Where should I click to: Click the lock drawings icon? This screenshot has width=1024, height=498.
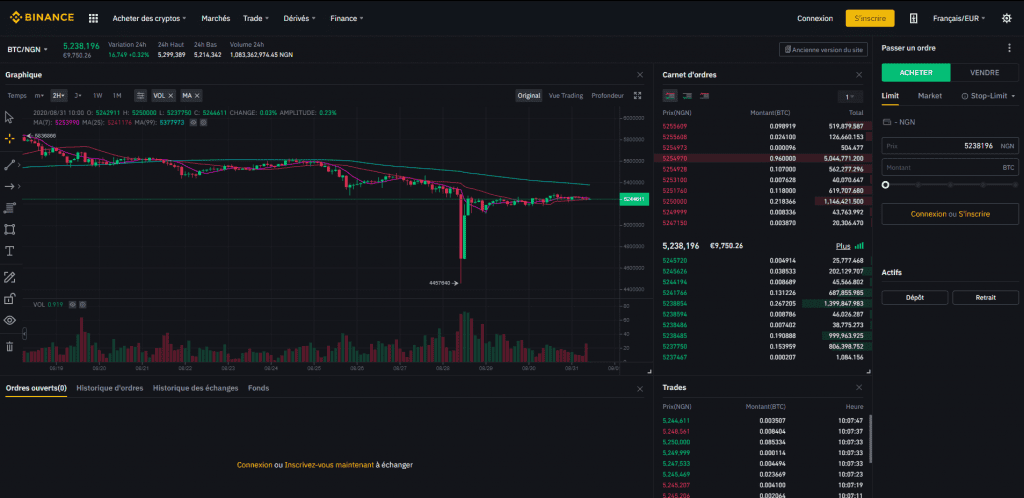(9, 299)
